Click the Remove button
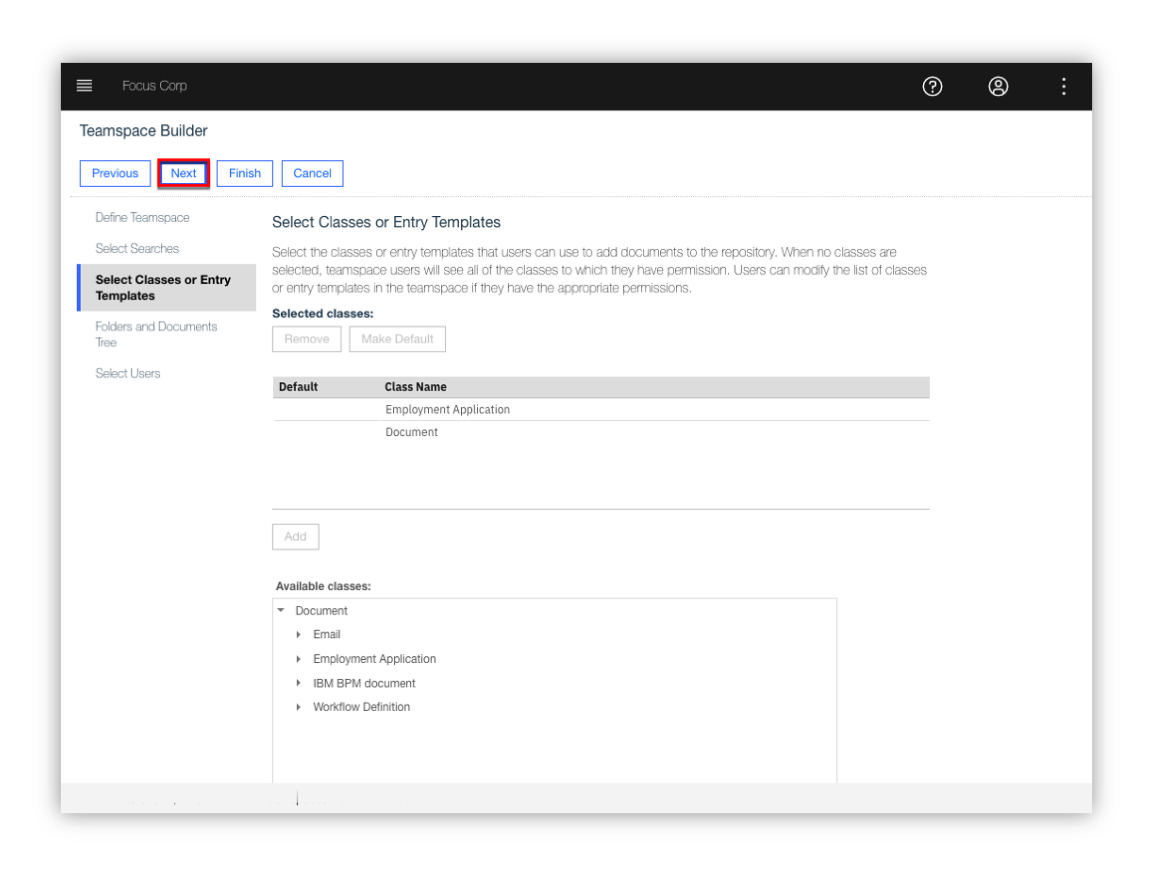This screenshot has width=1152, height=877. 306,339
